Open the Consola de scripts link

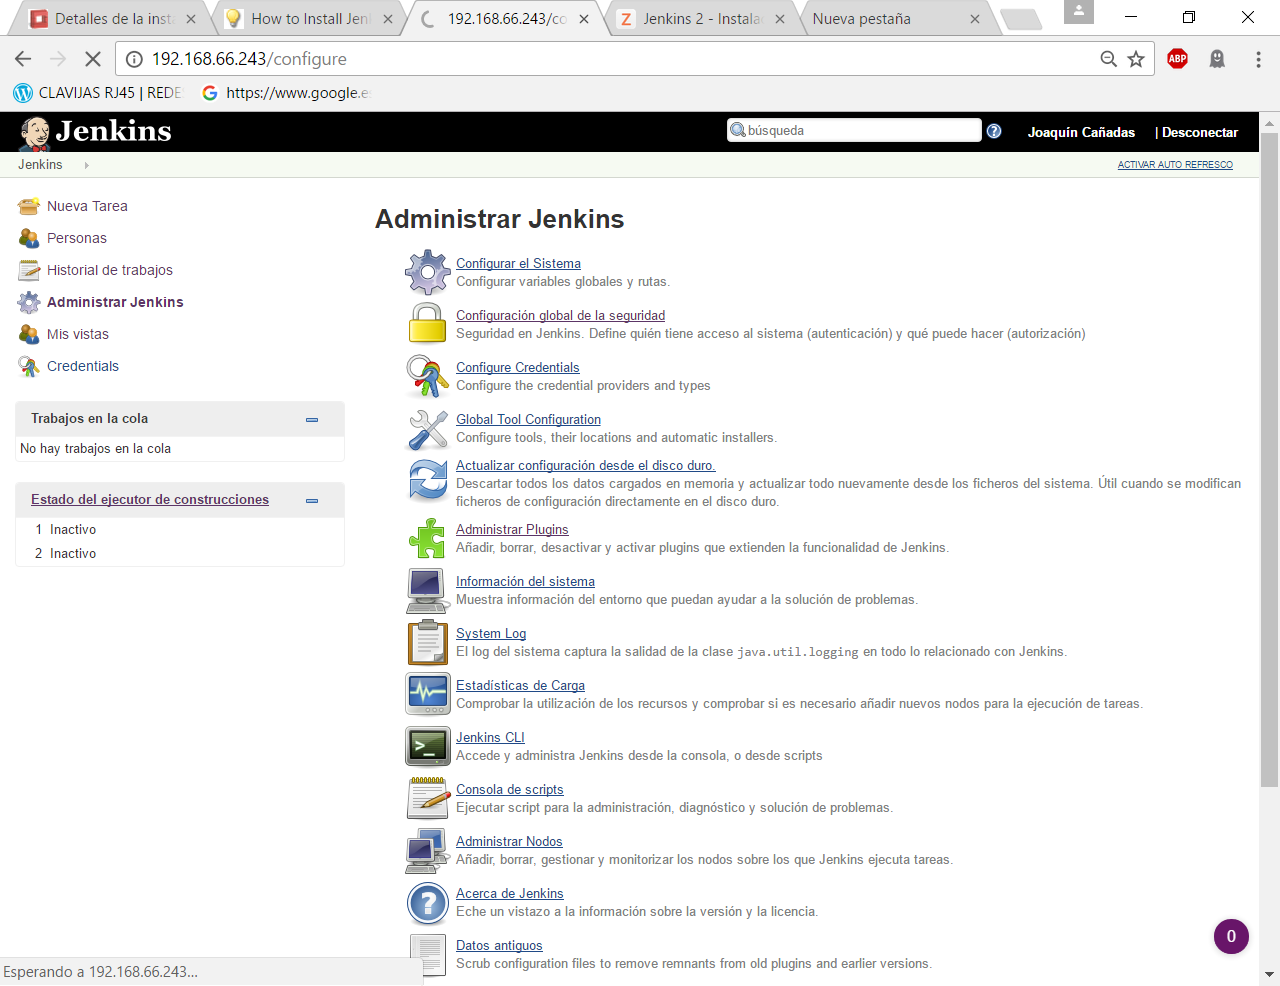[x=509, y=789]
